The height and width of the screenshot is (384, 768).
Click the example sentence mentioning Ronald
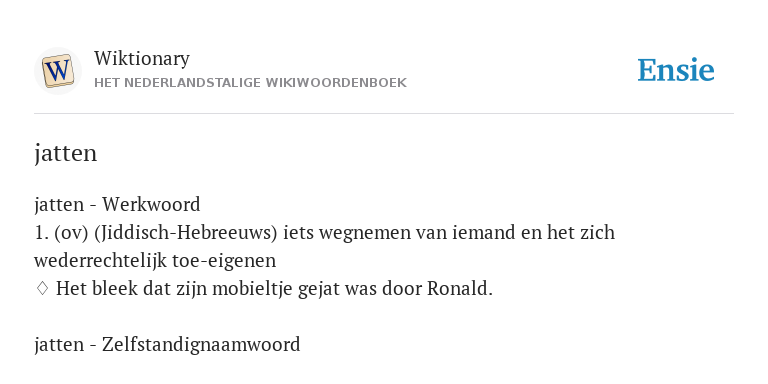point(274,288)
